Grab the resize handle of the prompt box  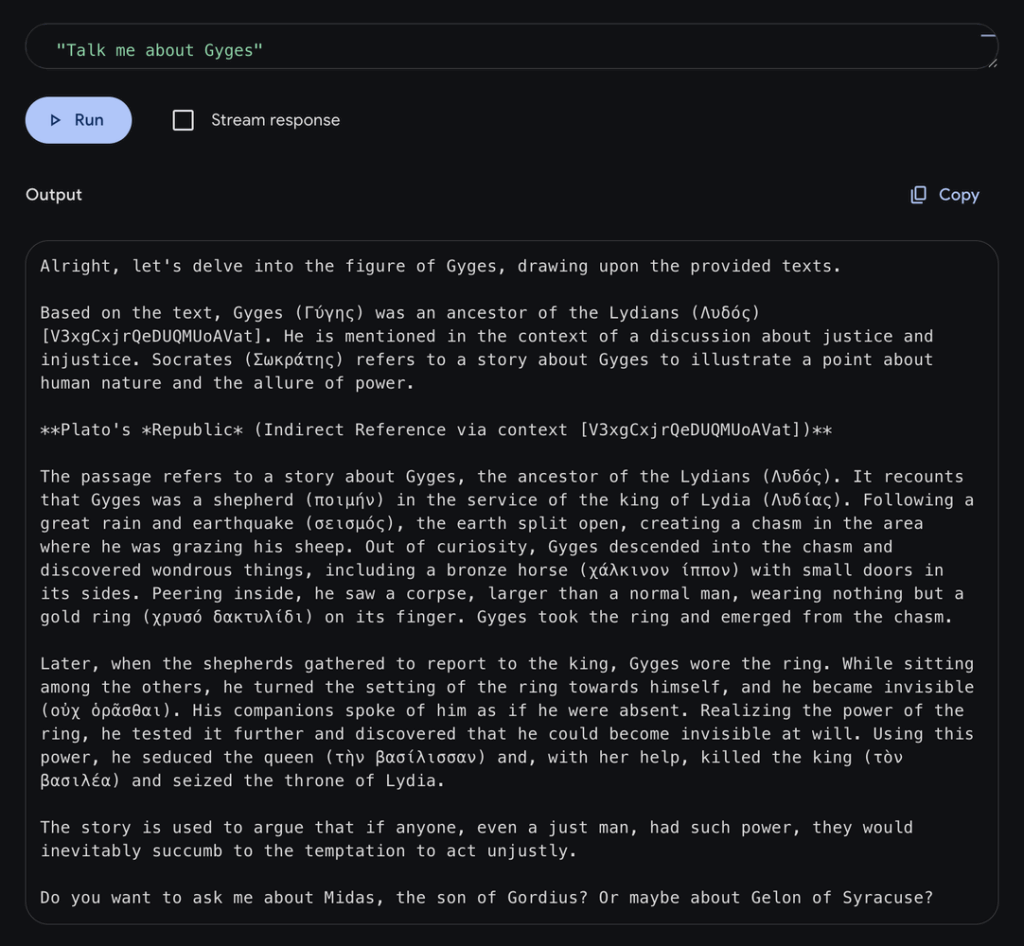coord(992,62)
